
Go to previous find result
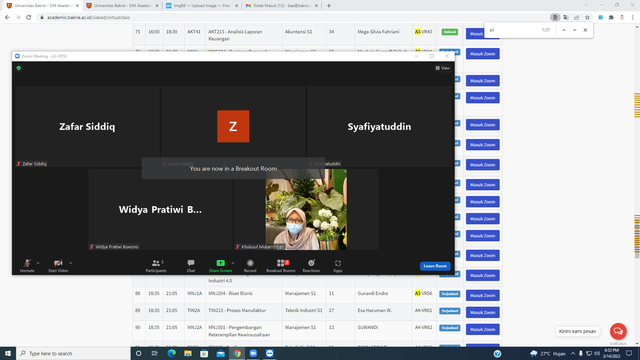tap(564, 30)
